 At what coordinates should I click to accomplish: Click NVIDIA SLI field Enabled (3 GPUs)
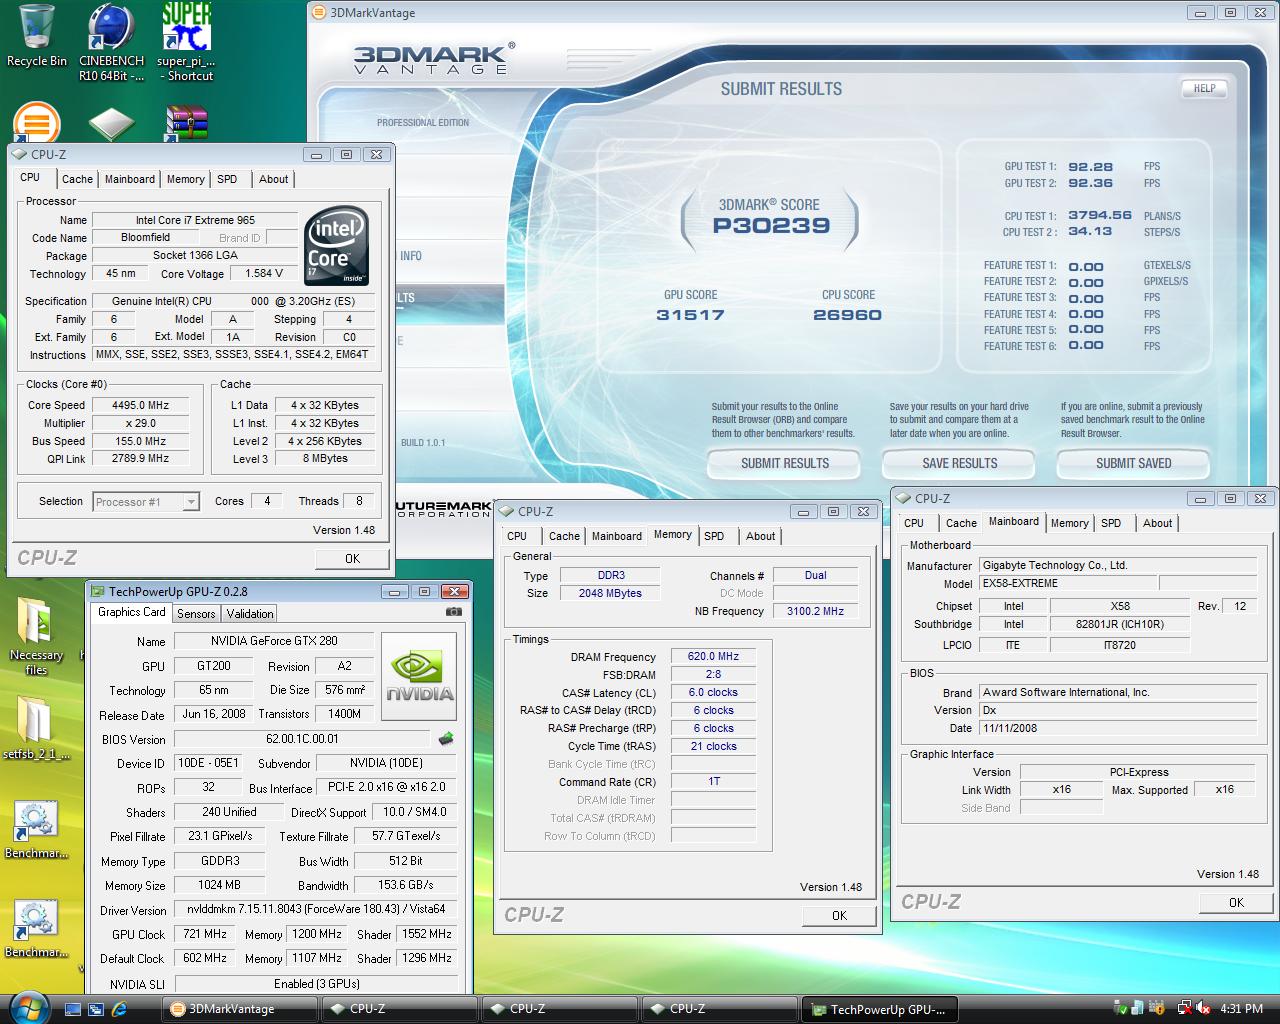pyautogui.click(x=315, y=983)
